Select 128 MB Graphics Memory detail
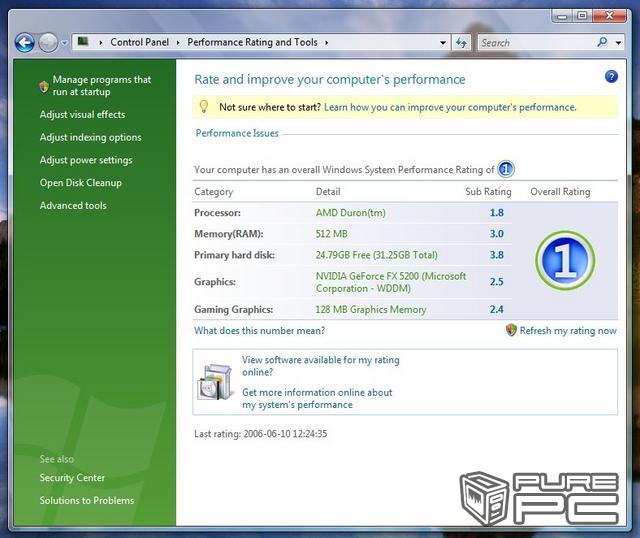Screen dimensions: 640x538 pyautogui.click(x=371, y=309)
